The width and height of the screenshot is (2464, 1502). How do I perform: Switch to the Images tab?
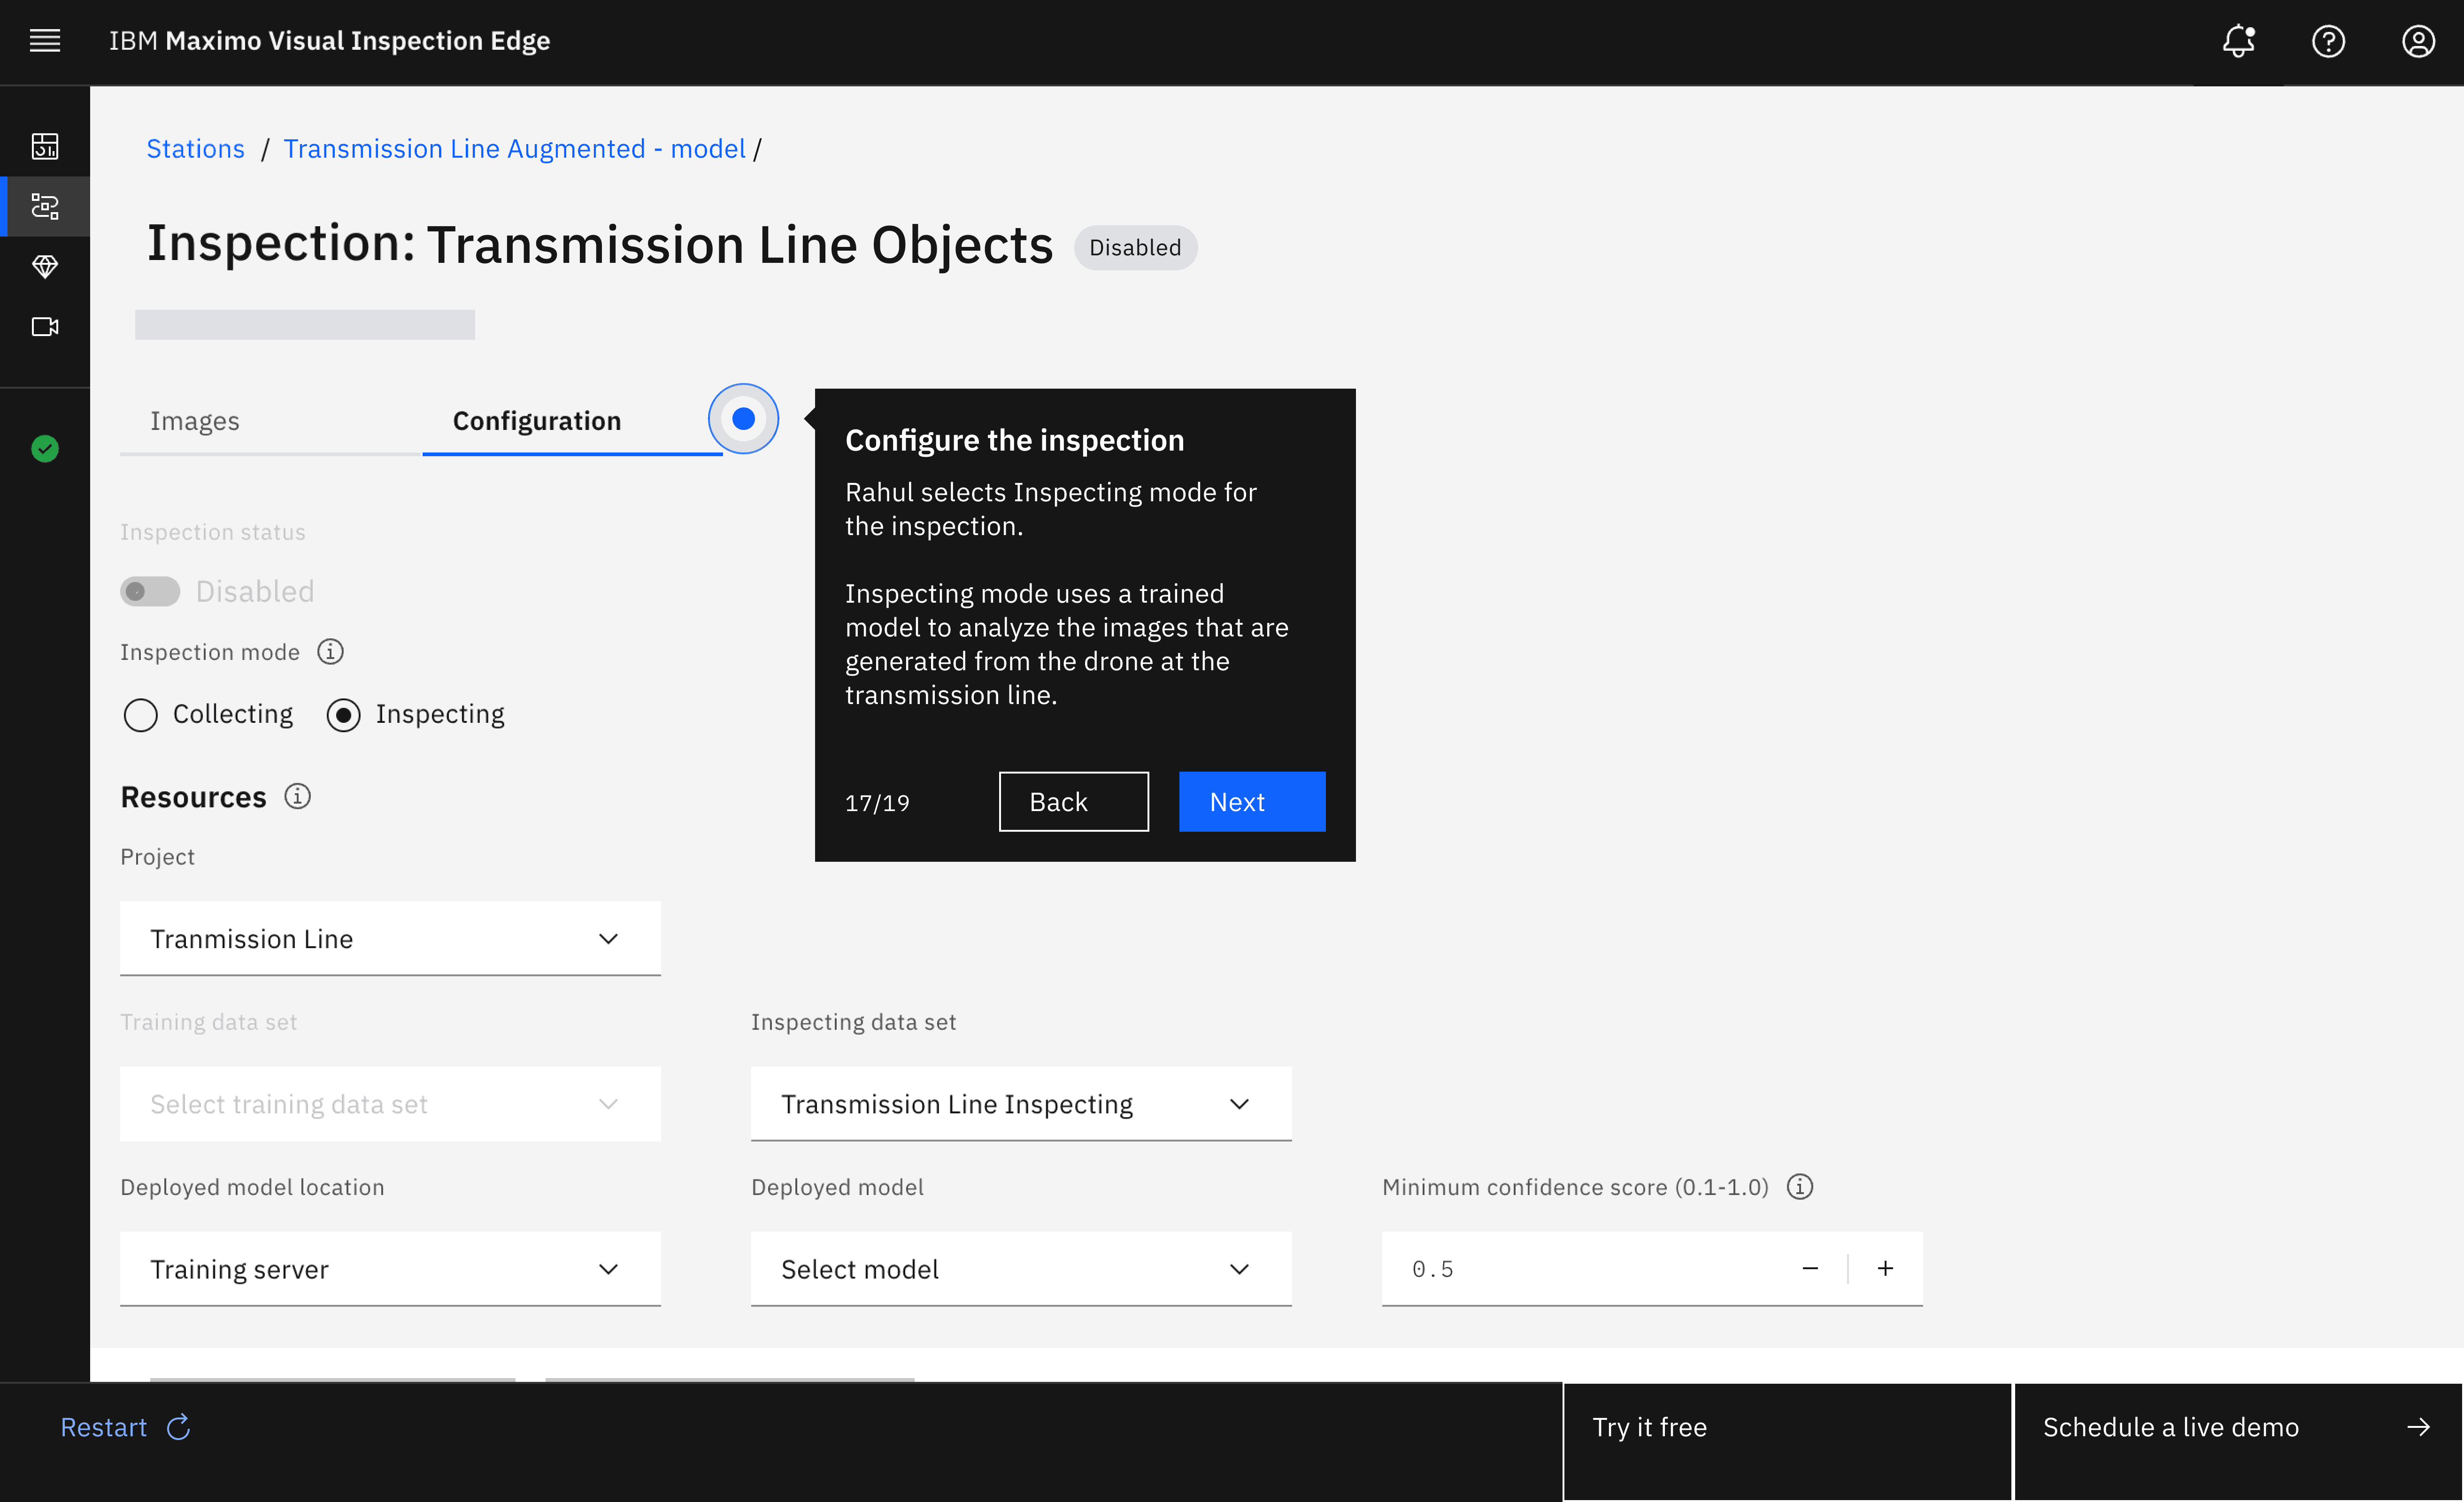(195, 421)
